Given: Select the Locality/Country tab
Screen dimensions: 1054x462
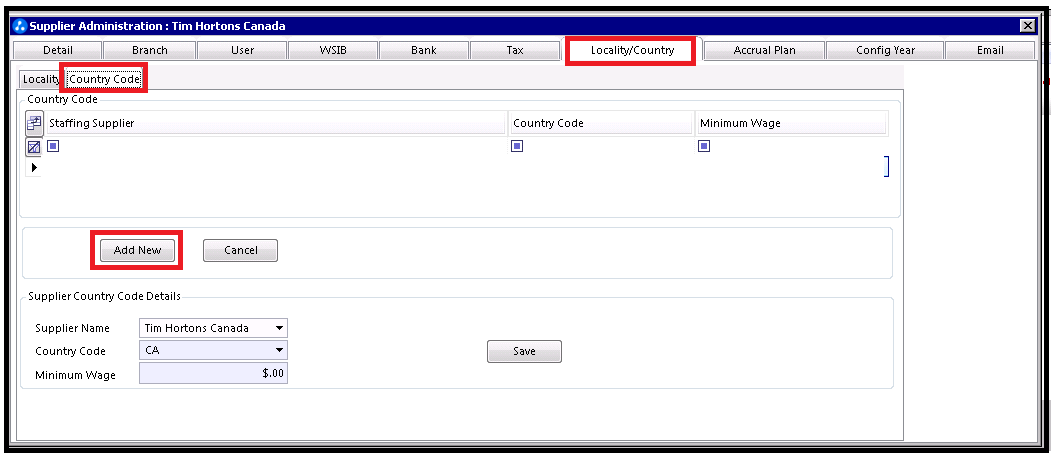Looking at the screenshot, I should [x=632, y=50].
